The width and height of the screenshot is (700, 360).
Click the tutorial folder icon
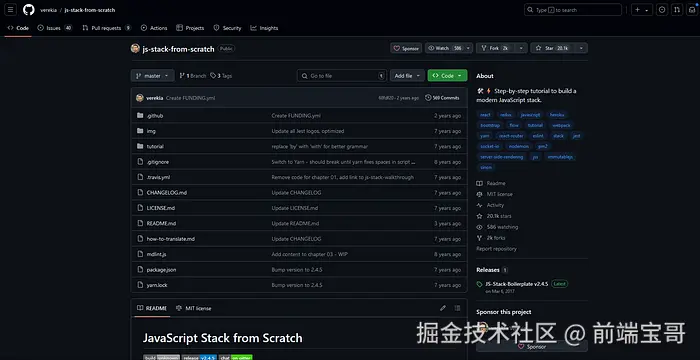140,147
